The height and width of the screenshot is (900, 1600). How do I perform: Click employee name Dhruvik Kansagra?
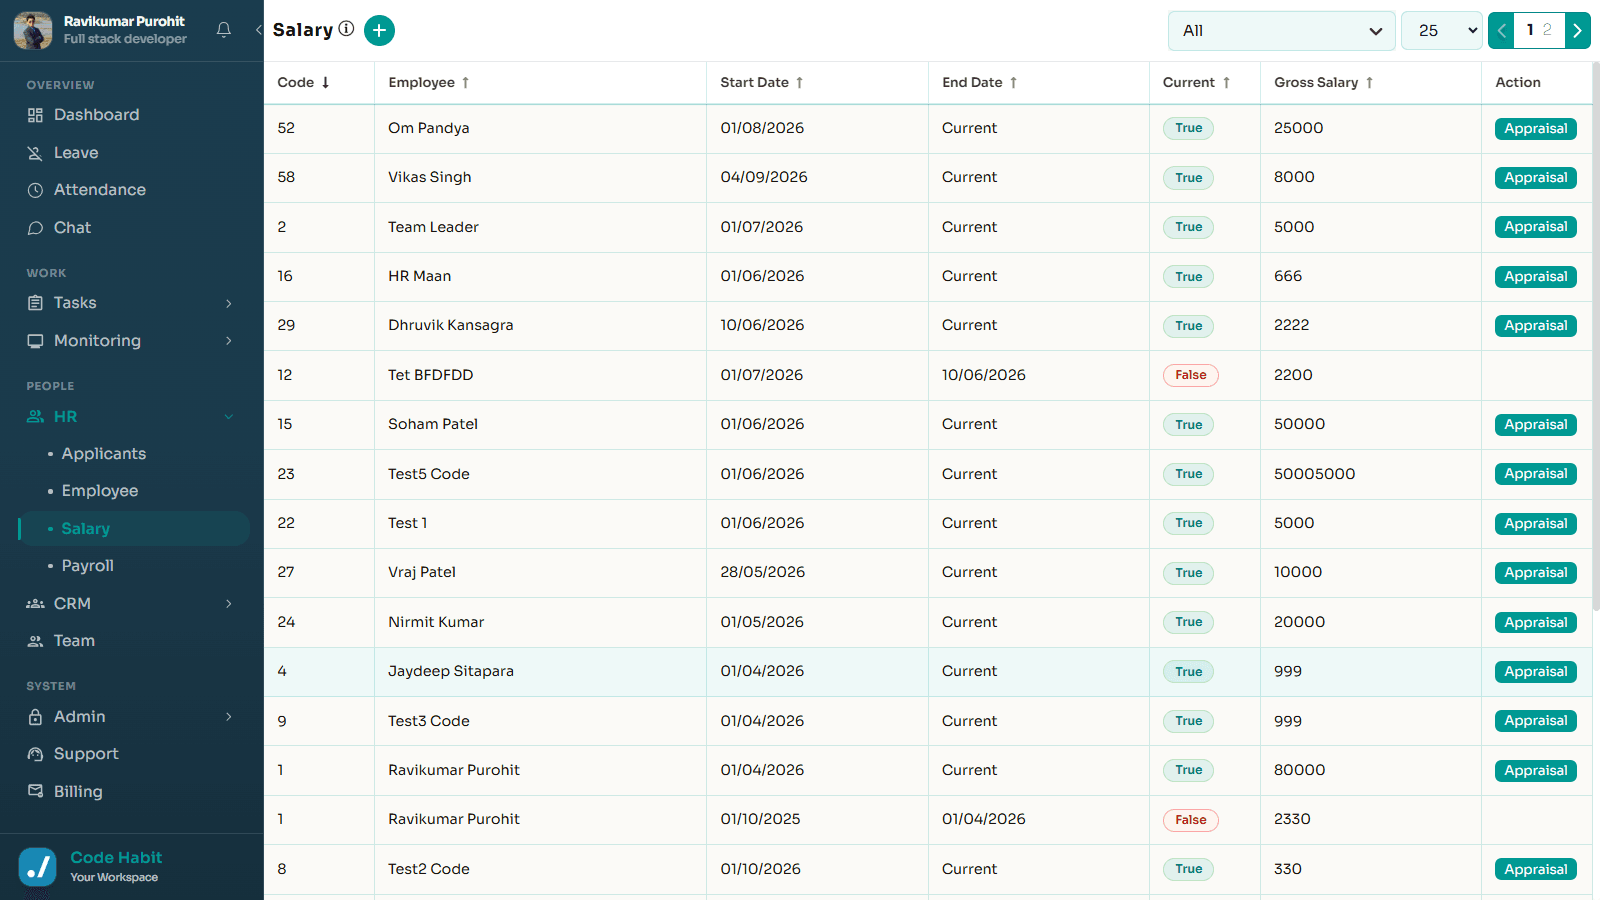[x=451, y=325]
